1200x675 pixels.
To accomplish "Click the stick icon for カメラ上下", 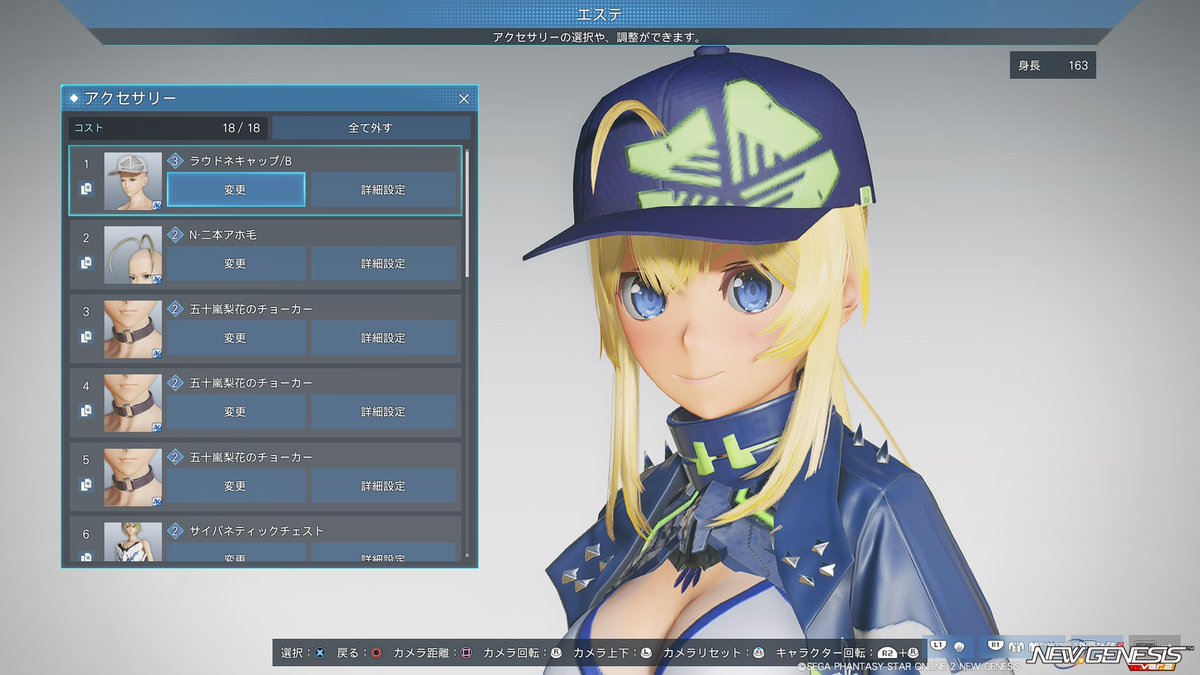I will coord(646,653).
